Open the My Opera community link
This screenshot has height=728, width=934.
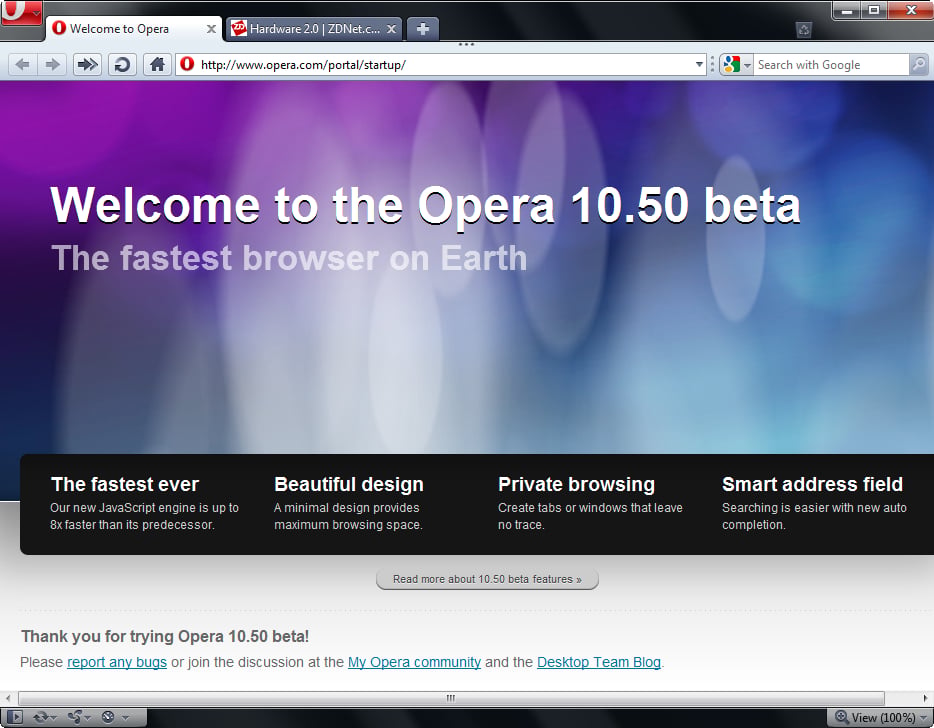414,662
